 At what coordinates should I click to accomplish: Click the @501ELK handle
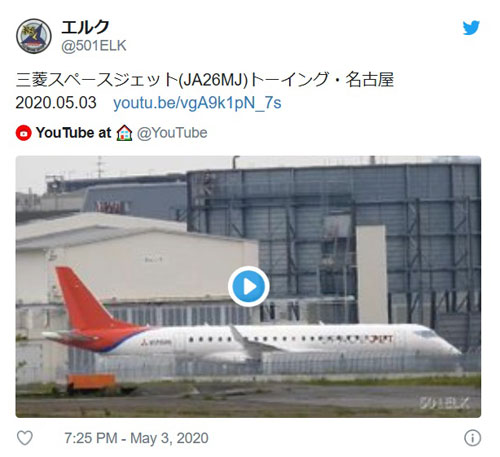point(94,46)
